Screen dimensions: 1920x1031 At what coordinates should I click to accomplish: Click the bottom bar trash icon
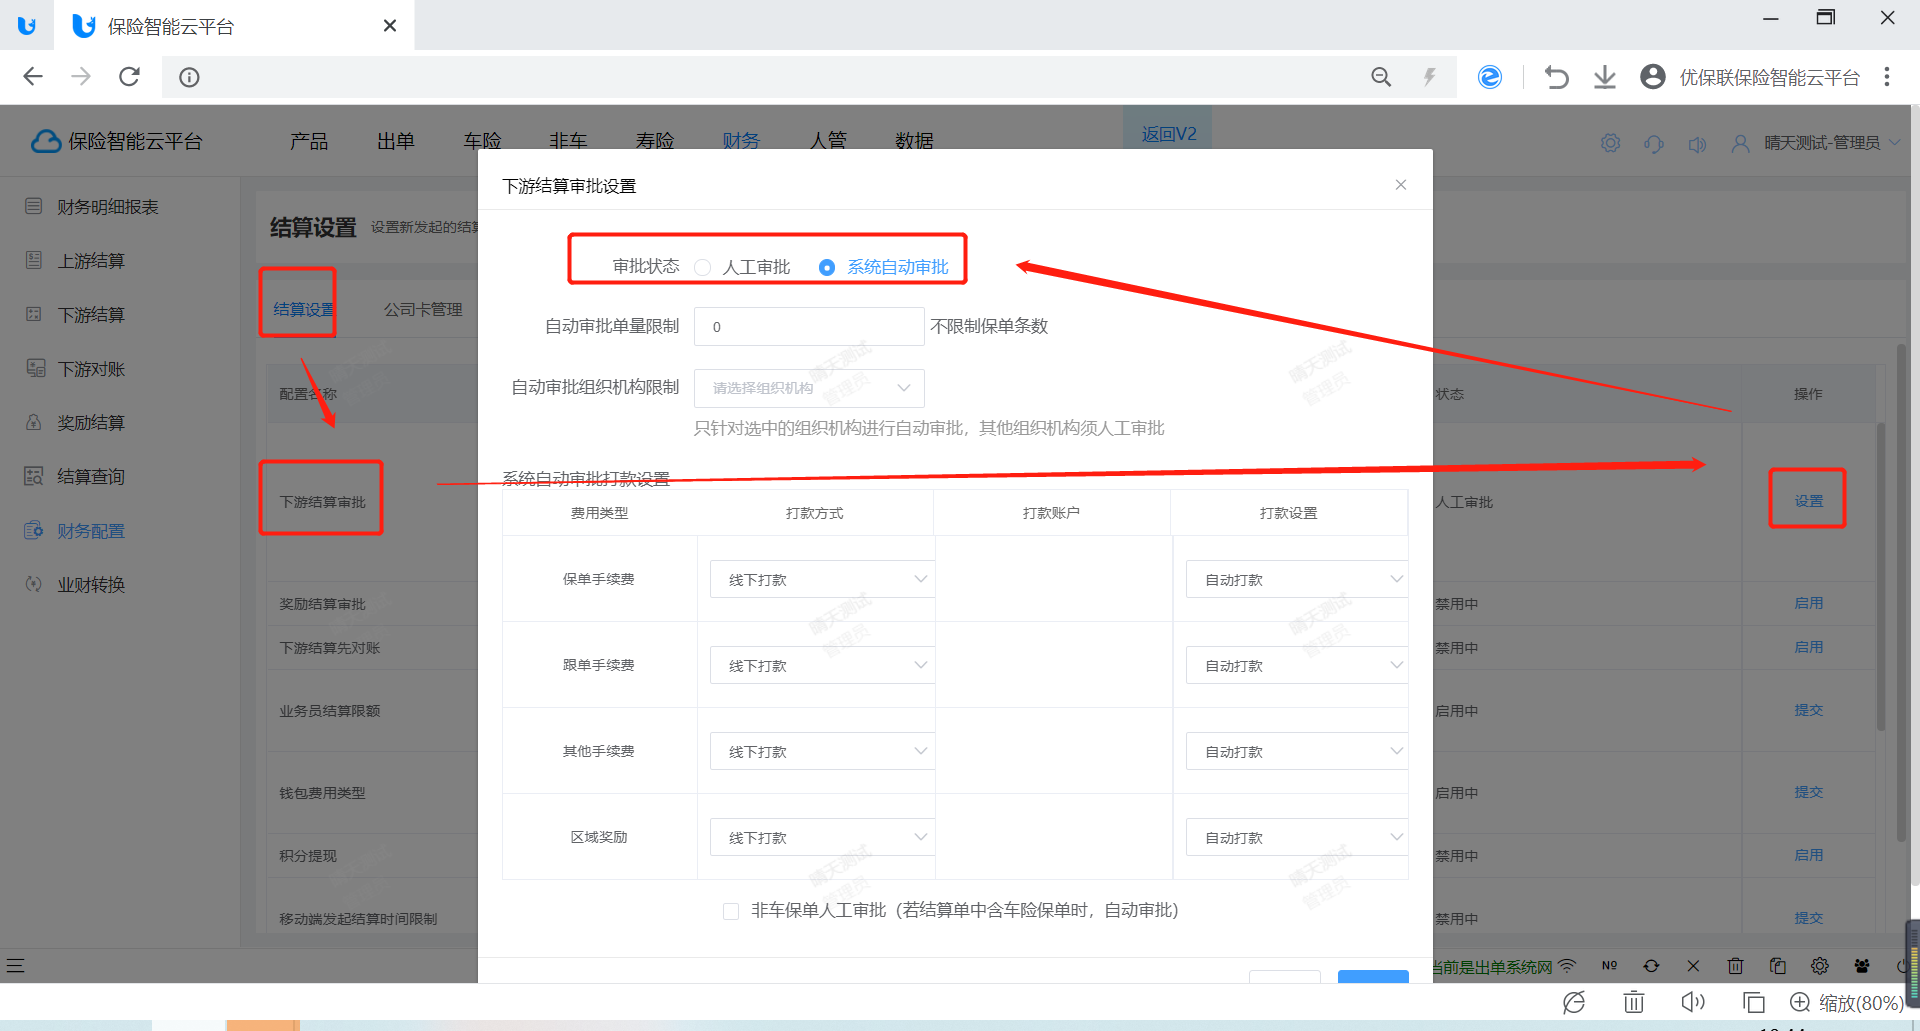[1634, 1002]
